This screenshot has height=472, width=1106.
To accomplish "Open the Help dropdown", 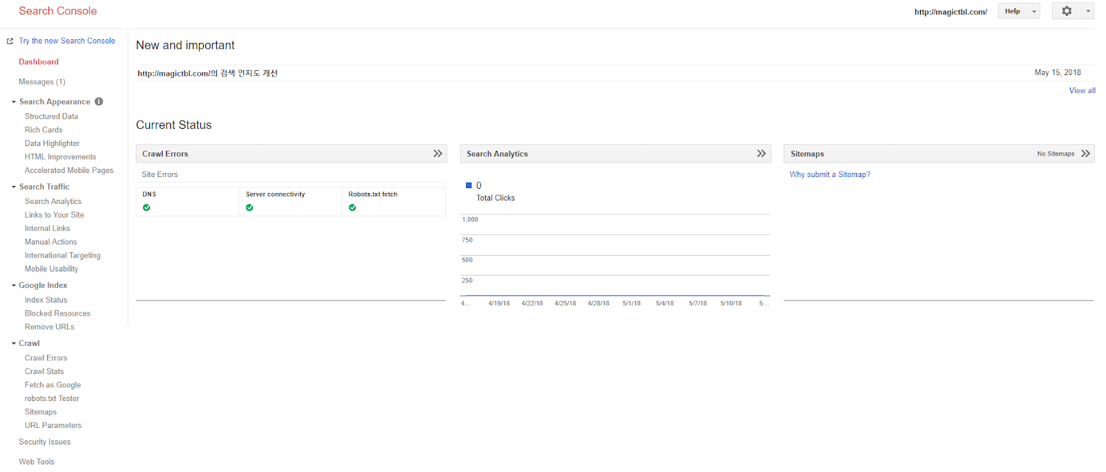I will pos(1019,11).
